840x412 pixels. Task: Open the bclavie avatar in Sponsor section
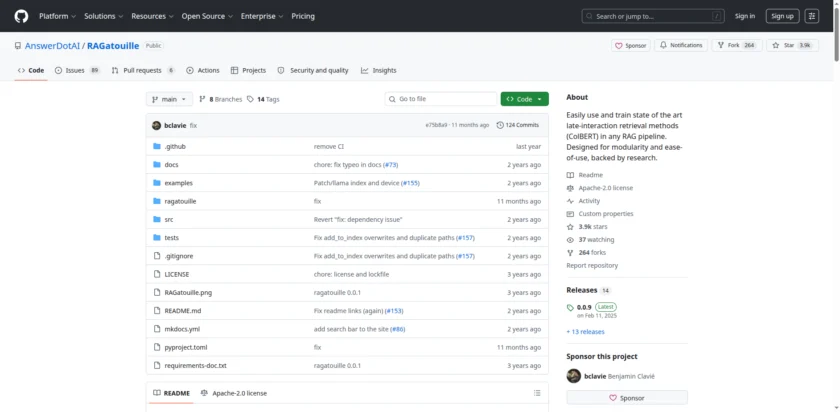(x=573, y=376)
